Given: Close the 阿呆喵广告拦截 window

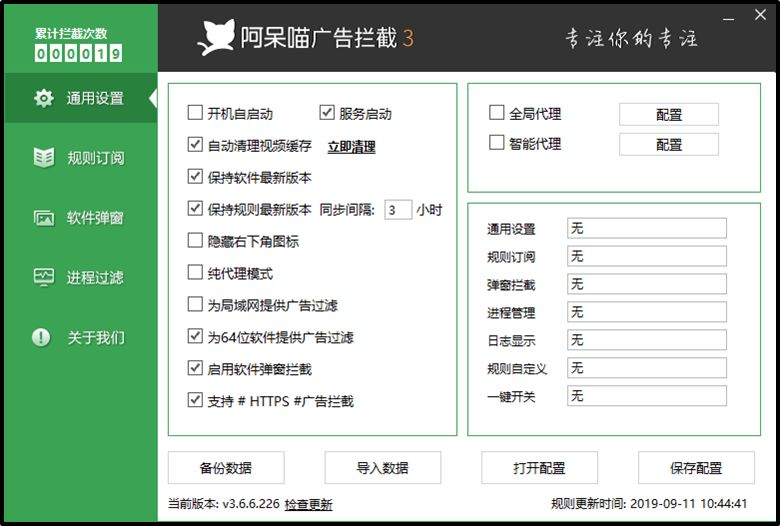Looking at the screenshot, I should (760, 15).
